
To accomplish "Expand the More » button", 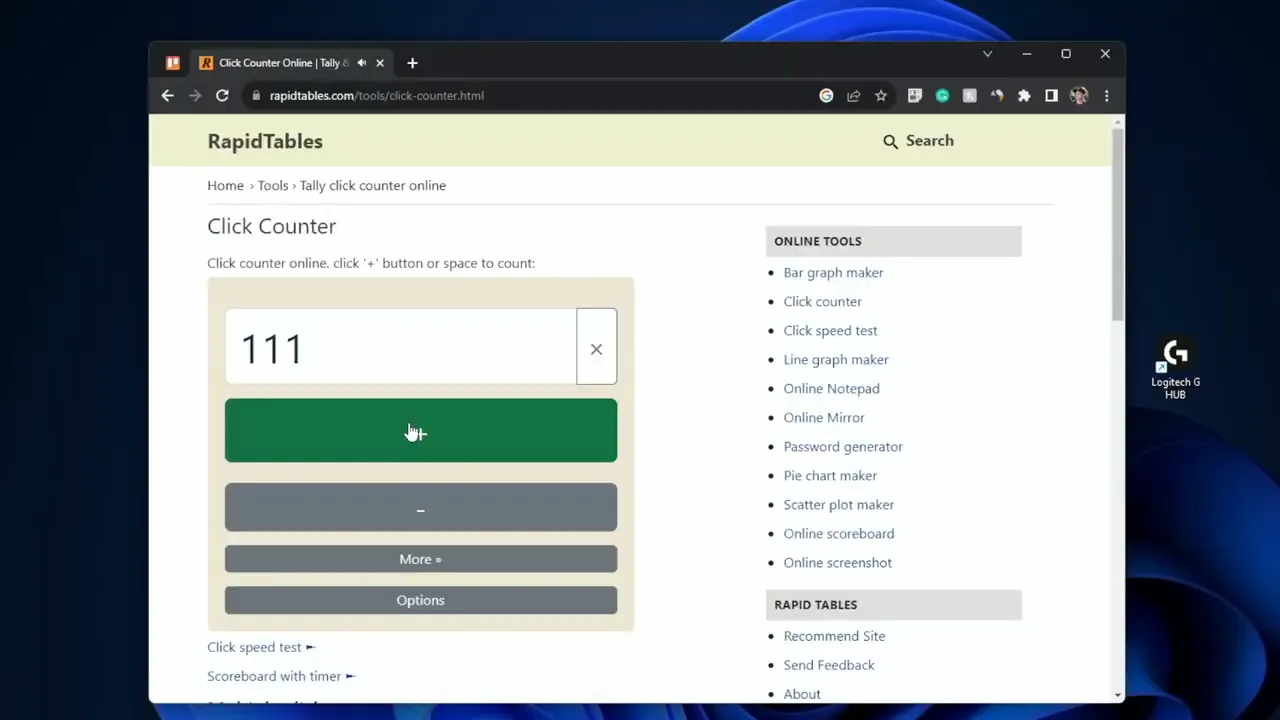I will tap(421, 559).
